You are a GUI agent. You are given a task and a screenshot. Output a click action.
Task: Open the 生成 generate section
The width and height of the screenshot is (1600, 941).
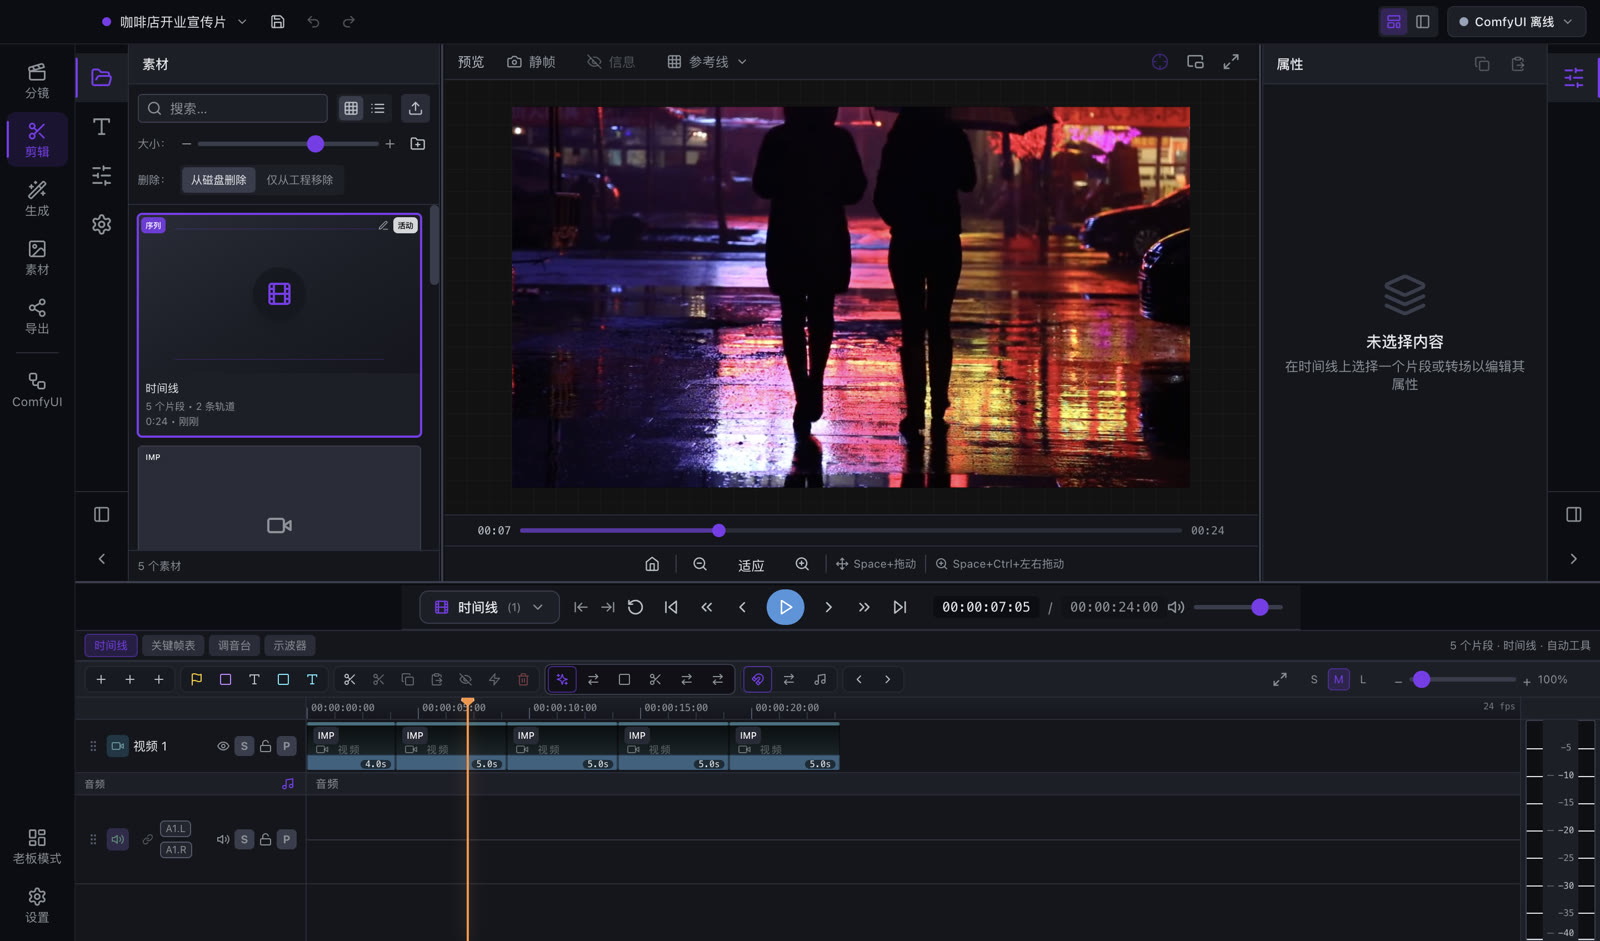37,198
